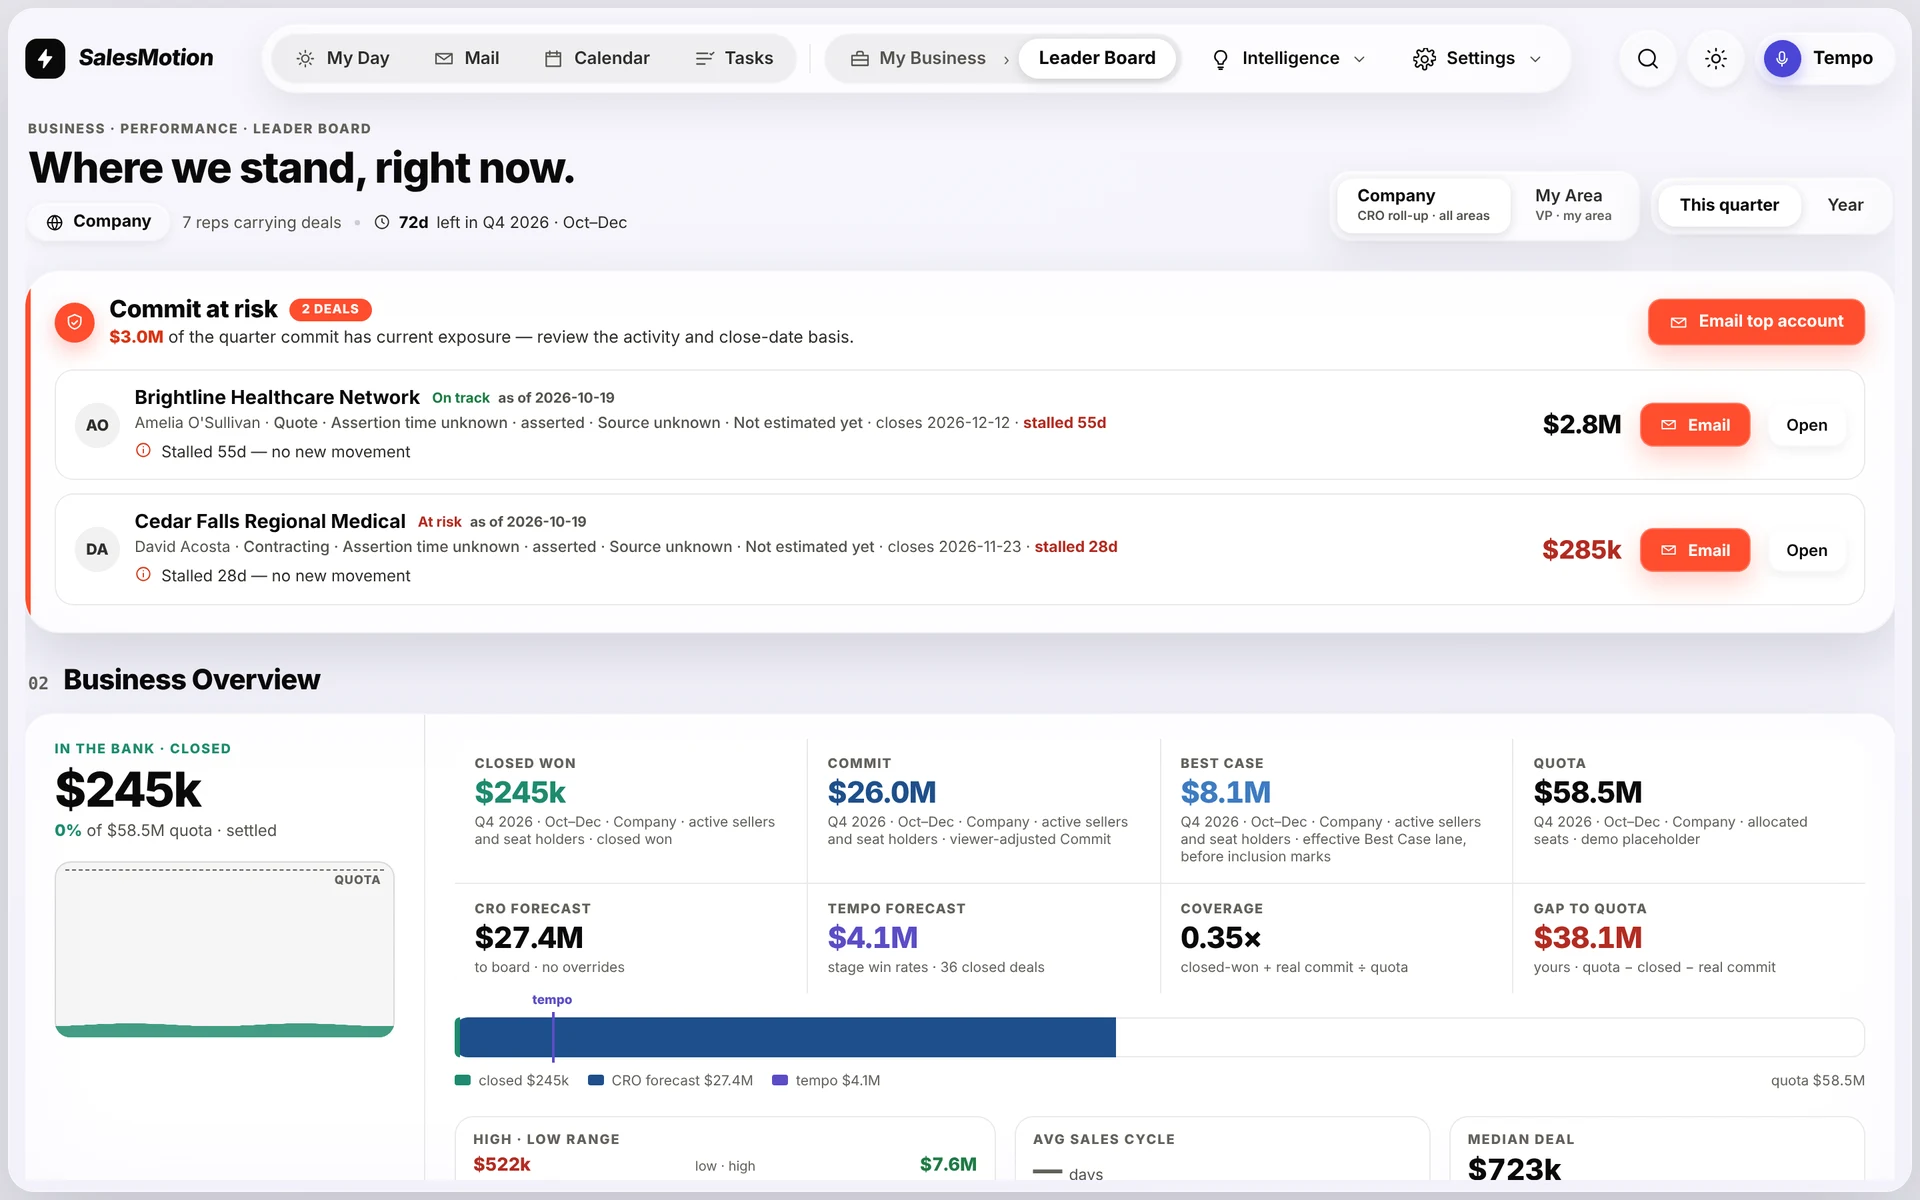This screenshot has height=1200, width=1920.
Task: Click the clock icon next to 72d left
Action: click(x=382, y=222)
